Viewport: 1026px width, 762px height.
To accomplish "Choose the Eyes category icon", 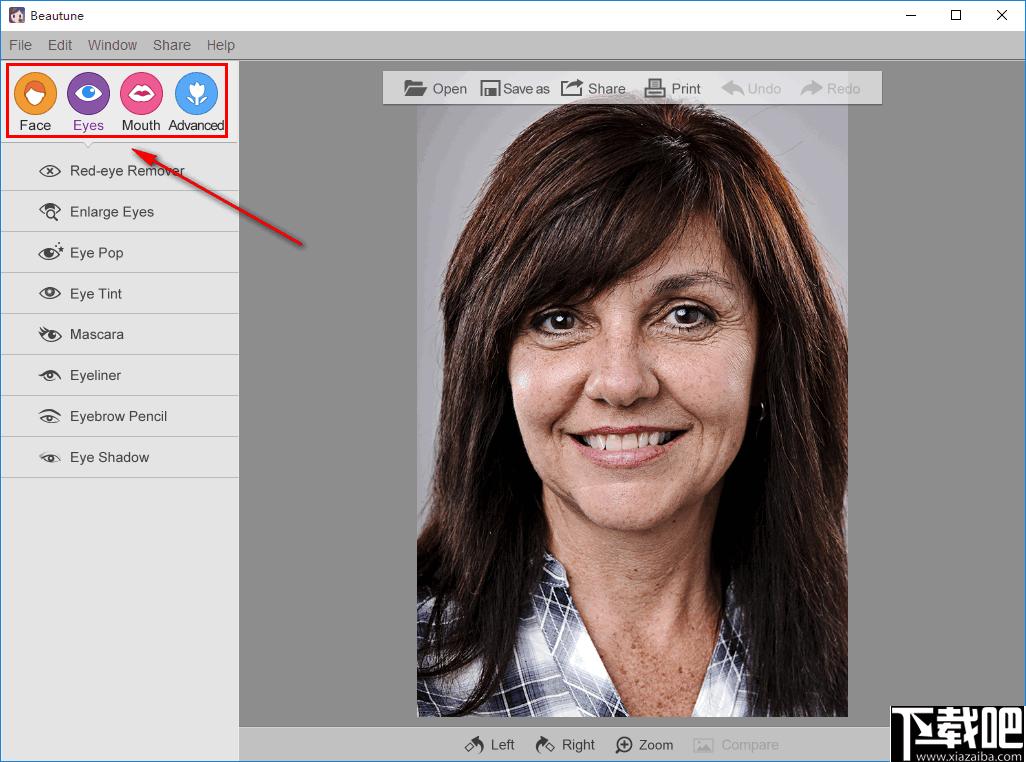I will 88,94.
